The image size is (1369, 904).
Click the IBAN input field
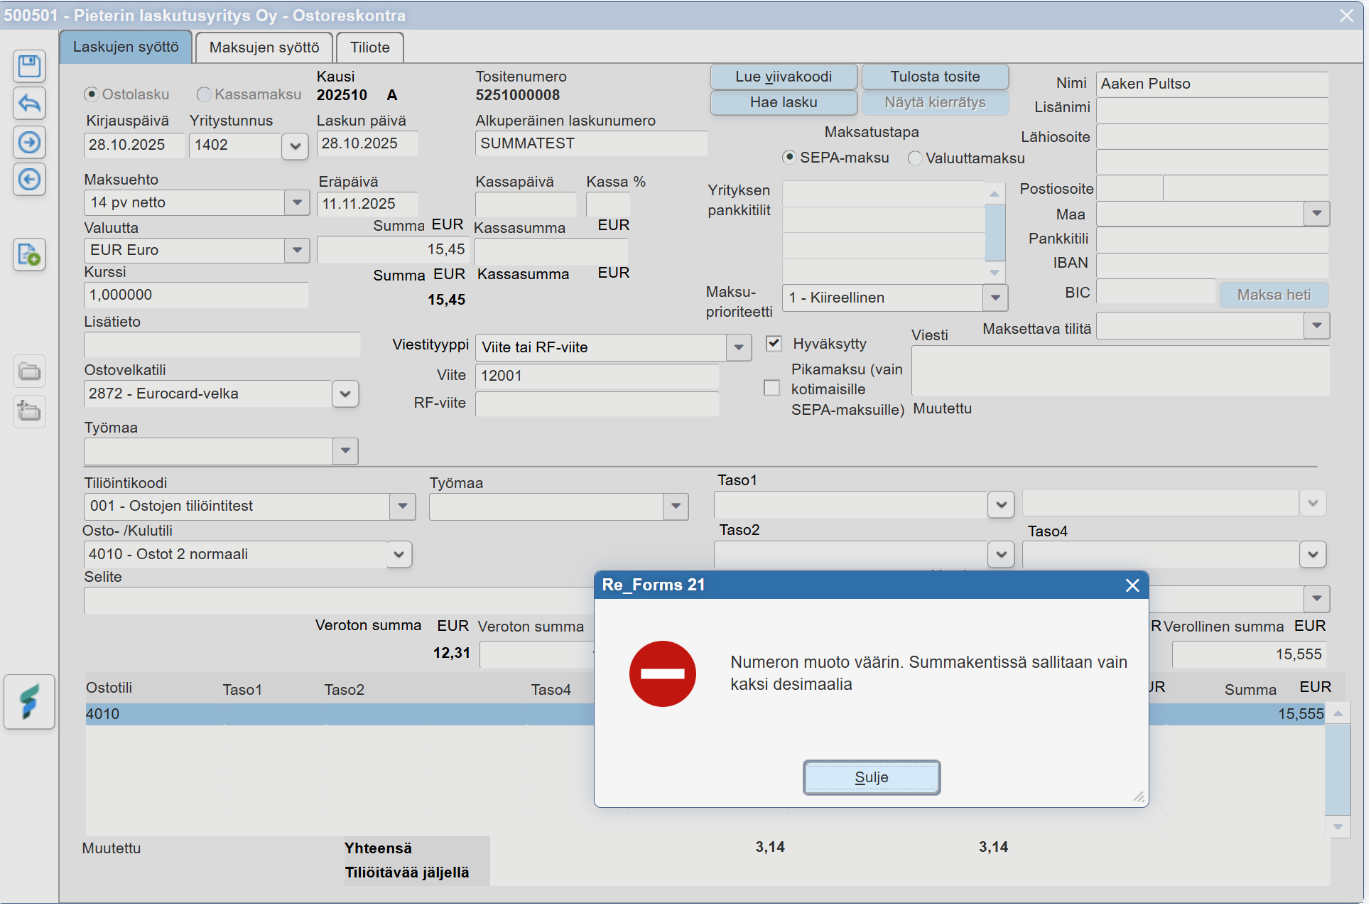pyautogui.click(x=1213, y=264)
